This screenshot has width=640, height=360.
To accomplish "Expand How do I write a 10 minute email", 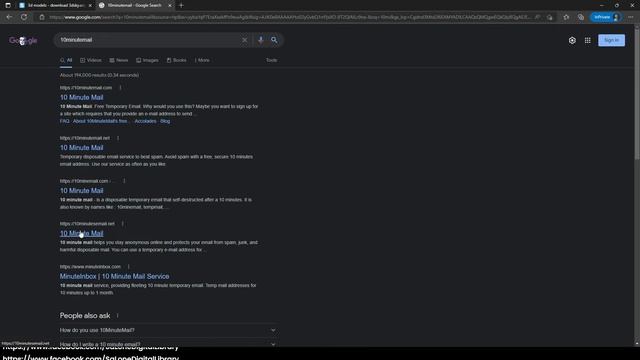I will pos(168,344).
